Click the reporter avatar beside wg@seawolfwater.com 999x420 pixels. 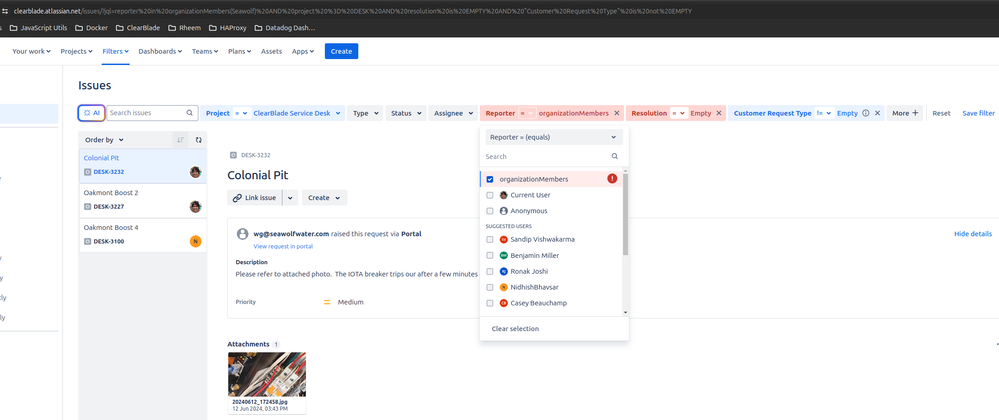click(x=242, y=234)
